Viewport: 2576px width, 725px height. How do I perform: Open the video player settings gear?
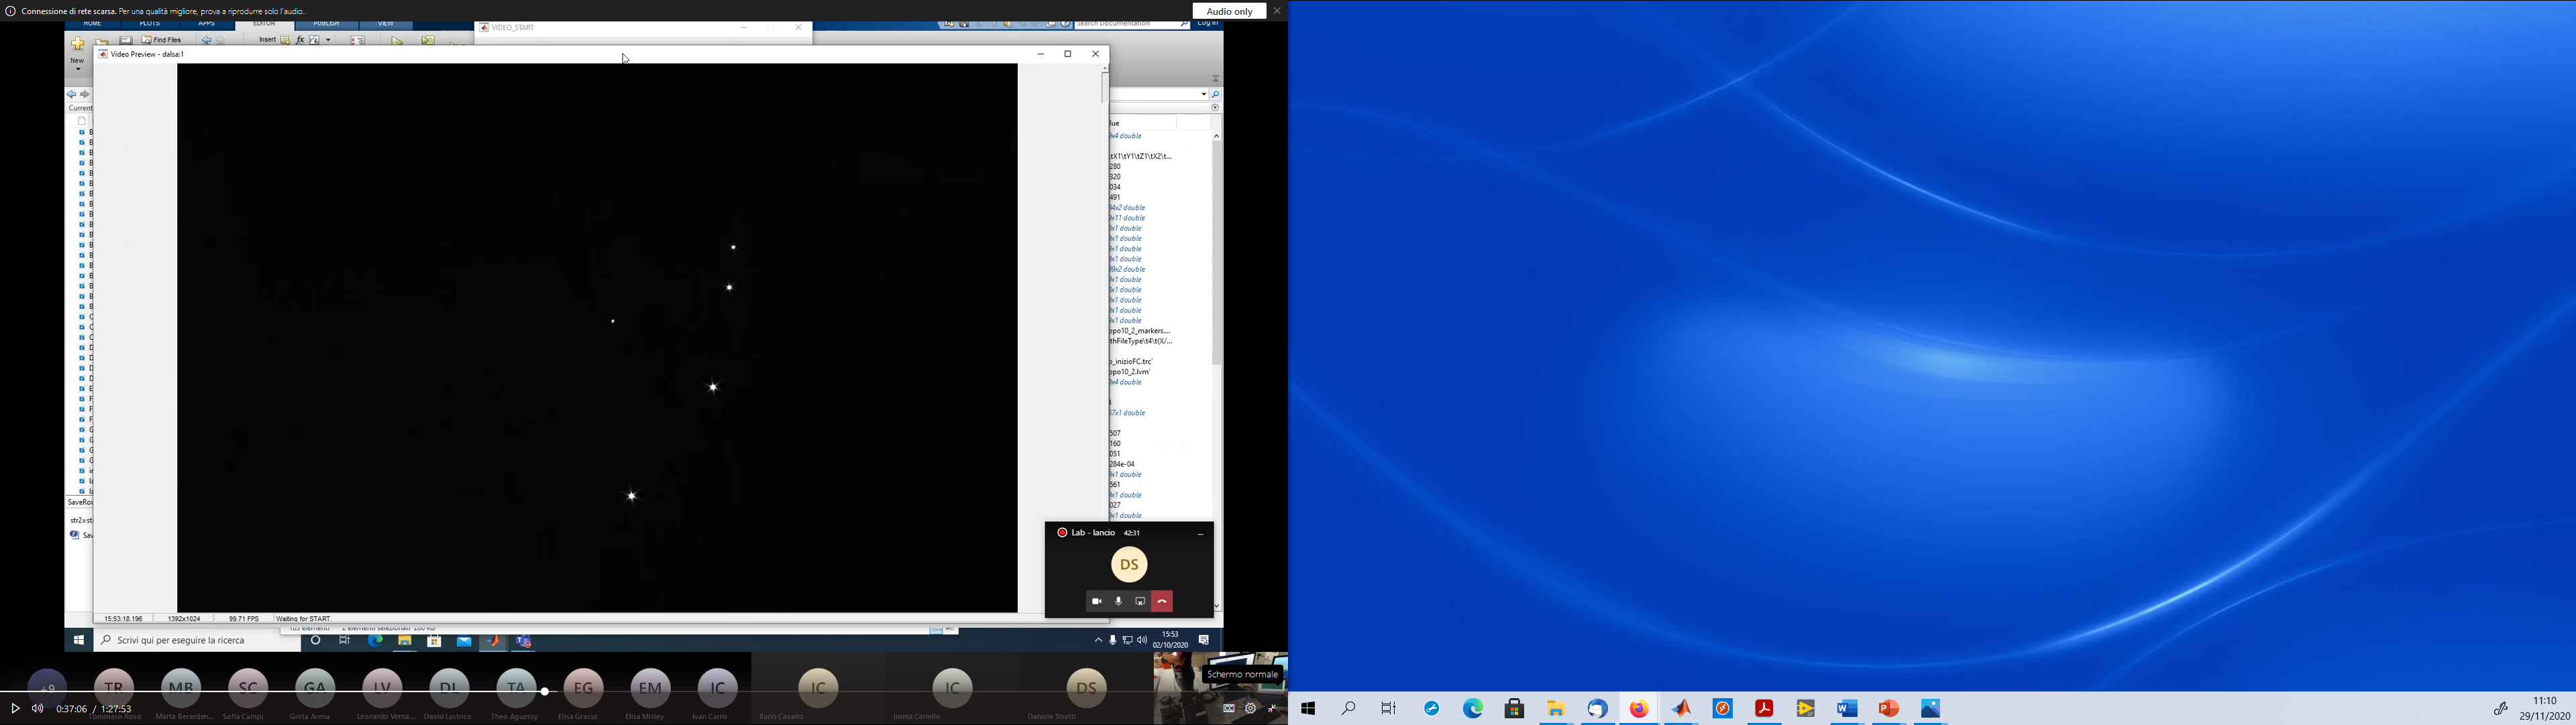[x=1250, y=708]
